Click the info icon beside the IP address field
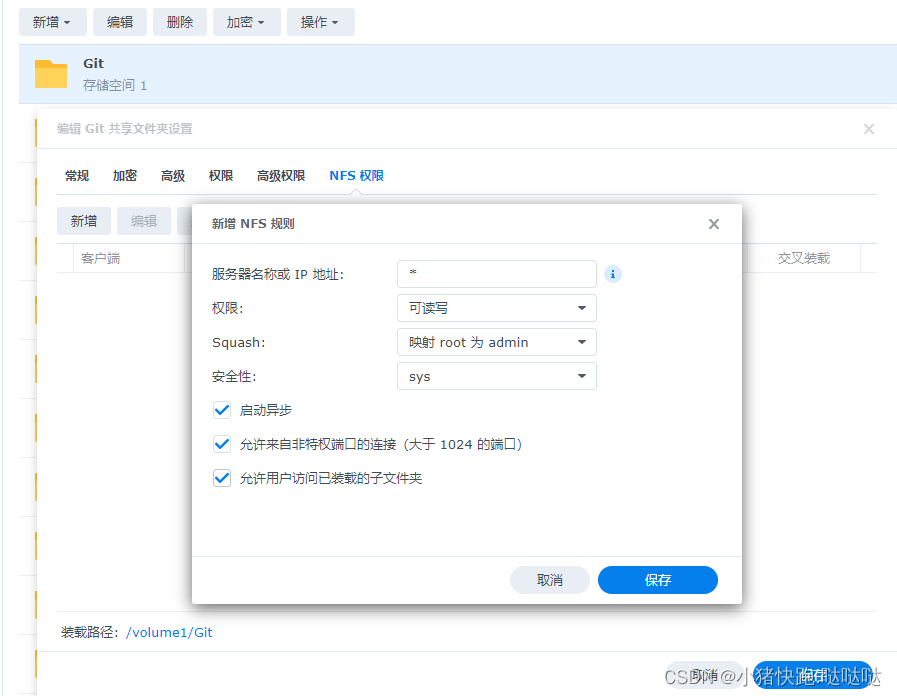897x696 pixels. tap(613, 273)
